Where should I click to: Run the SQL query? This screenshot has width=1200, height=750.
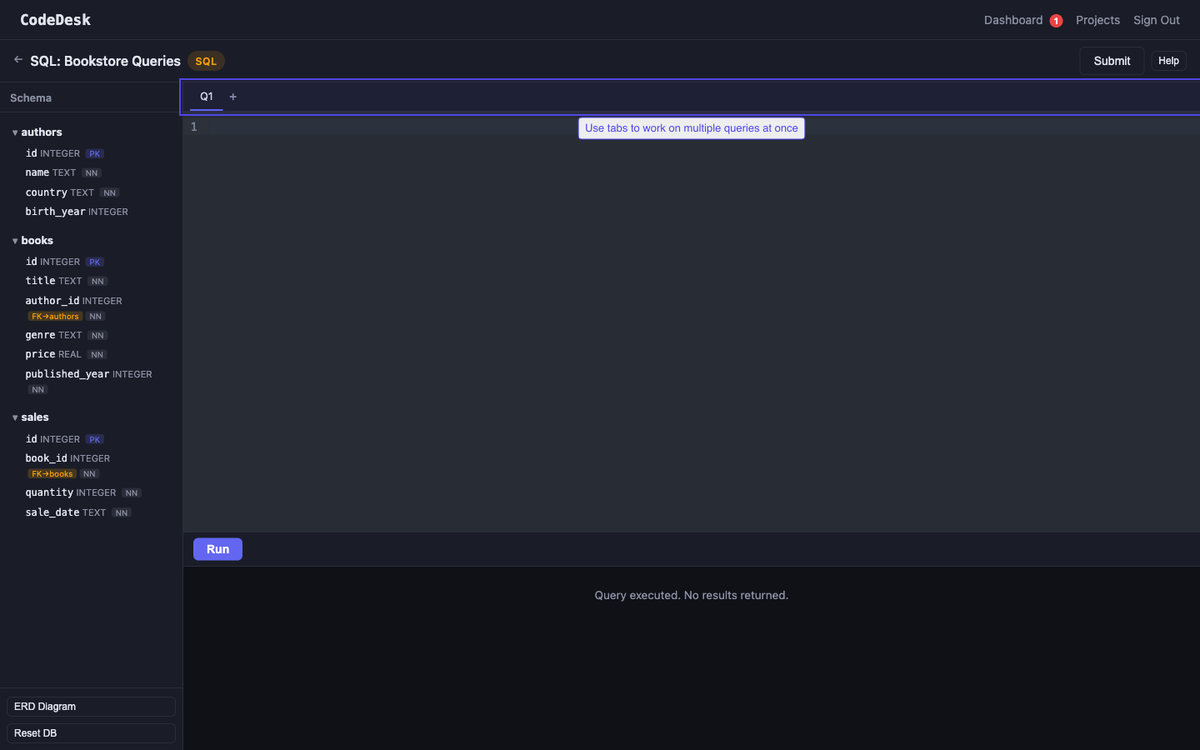(217, 548)
